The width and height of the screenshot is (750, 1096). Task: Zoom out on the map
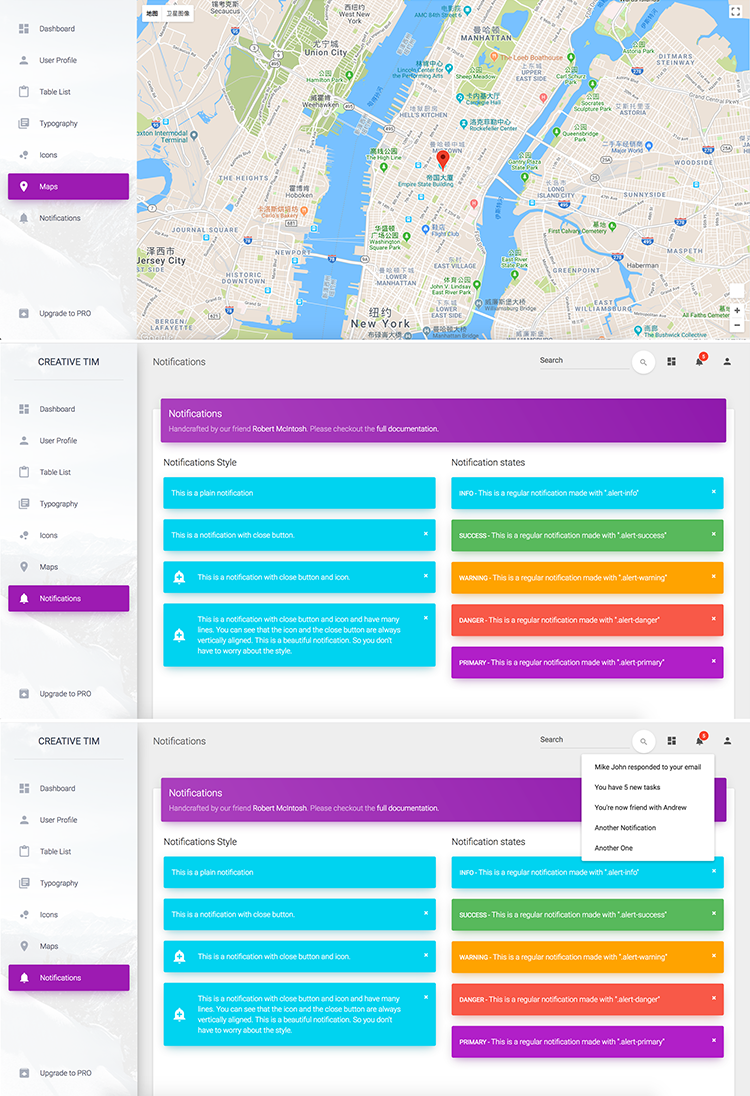point(737,325)
